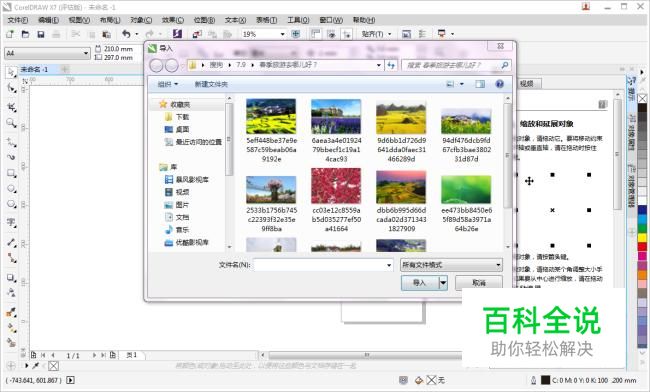Open the 文件 menu
The width and height of the screenshot is (650, 392).
click(17, 20)
